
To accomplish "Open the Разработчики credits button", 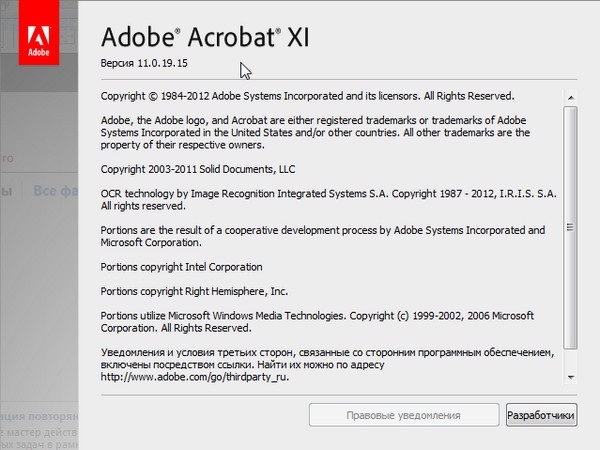I will click(x=541, y=415).
